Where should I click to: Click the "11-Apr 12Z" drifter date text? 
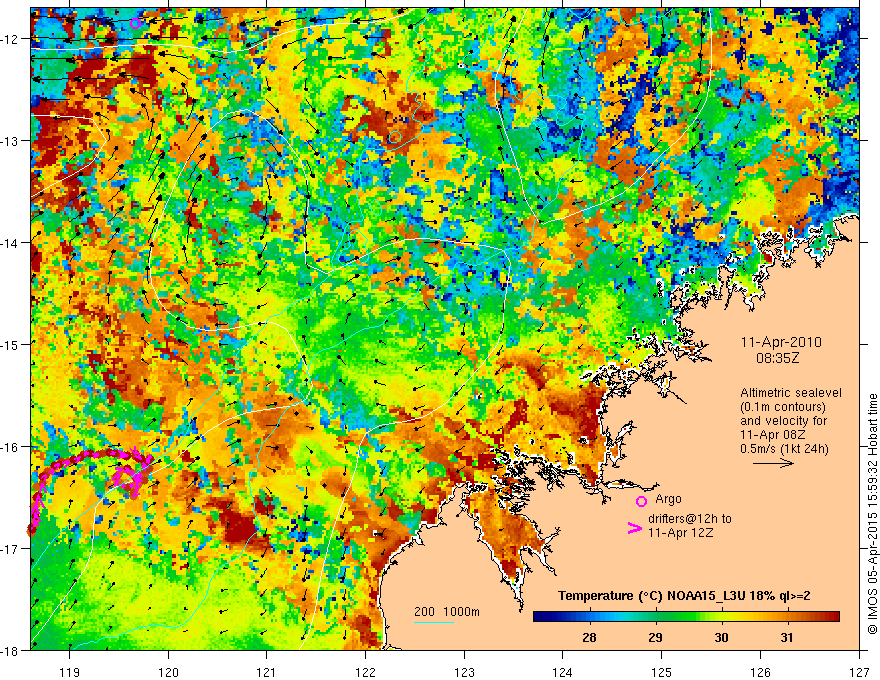tap(680, 533)
